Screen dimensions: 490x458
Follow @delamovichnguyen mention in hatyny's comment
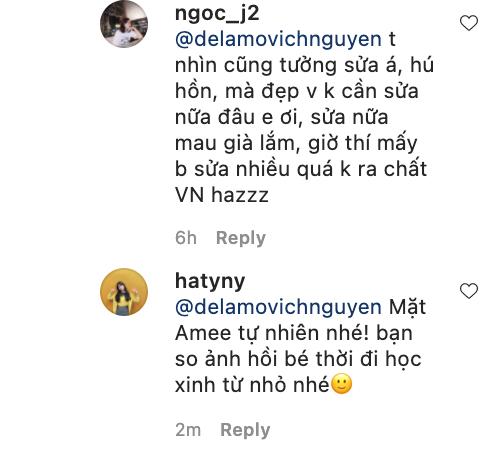pos(278,307)
